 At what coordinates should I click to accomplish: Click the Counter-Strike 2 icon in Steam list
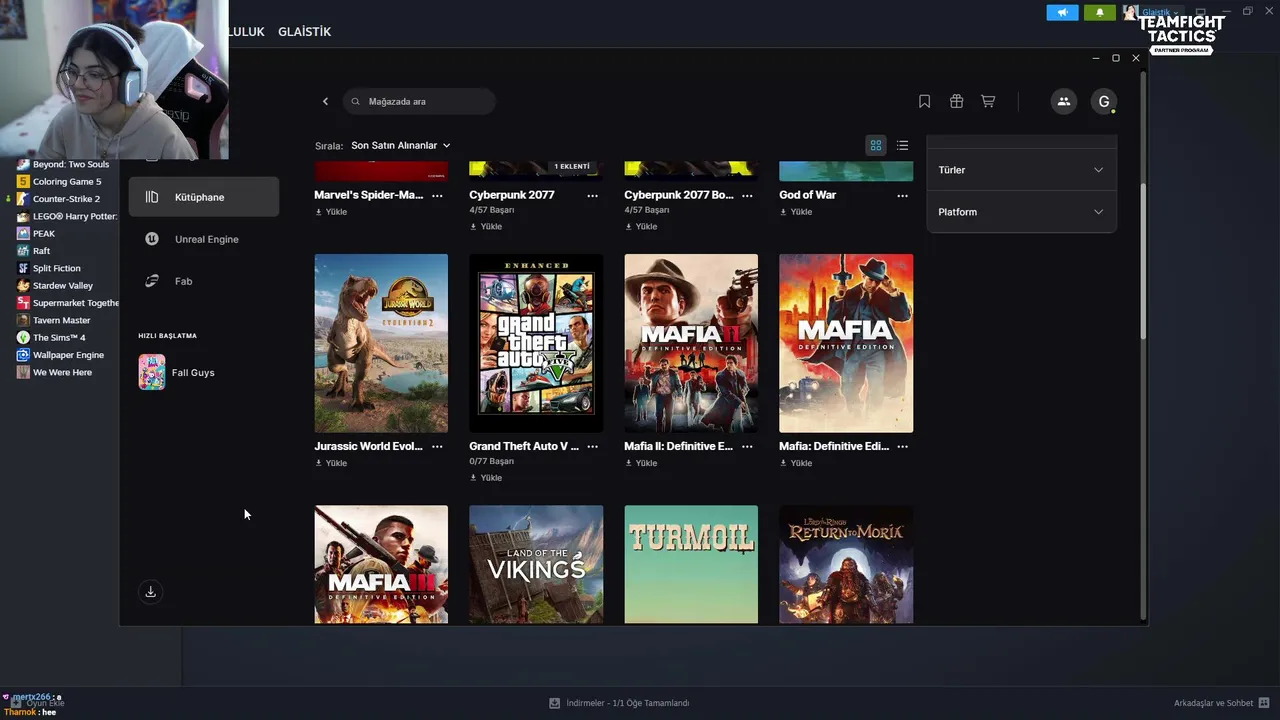tap(23, 199)
